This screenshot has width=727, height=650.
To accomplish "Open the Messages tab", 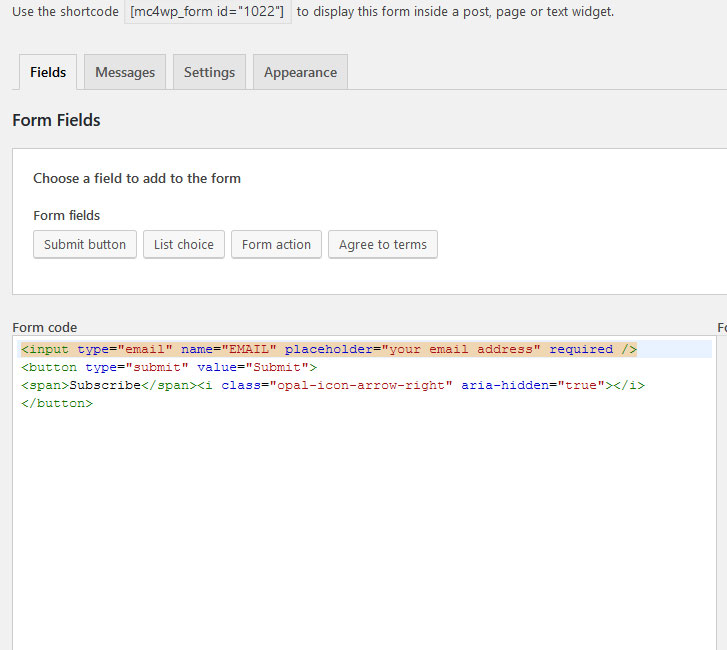I will pyautogui.click(x=125, y=72).
